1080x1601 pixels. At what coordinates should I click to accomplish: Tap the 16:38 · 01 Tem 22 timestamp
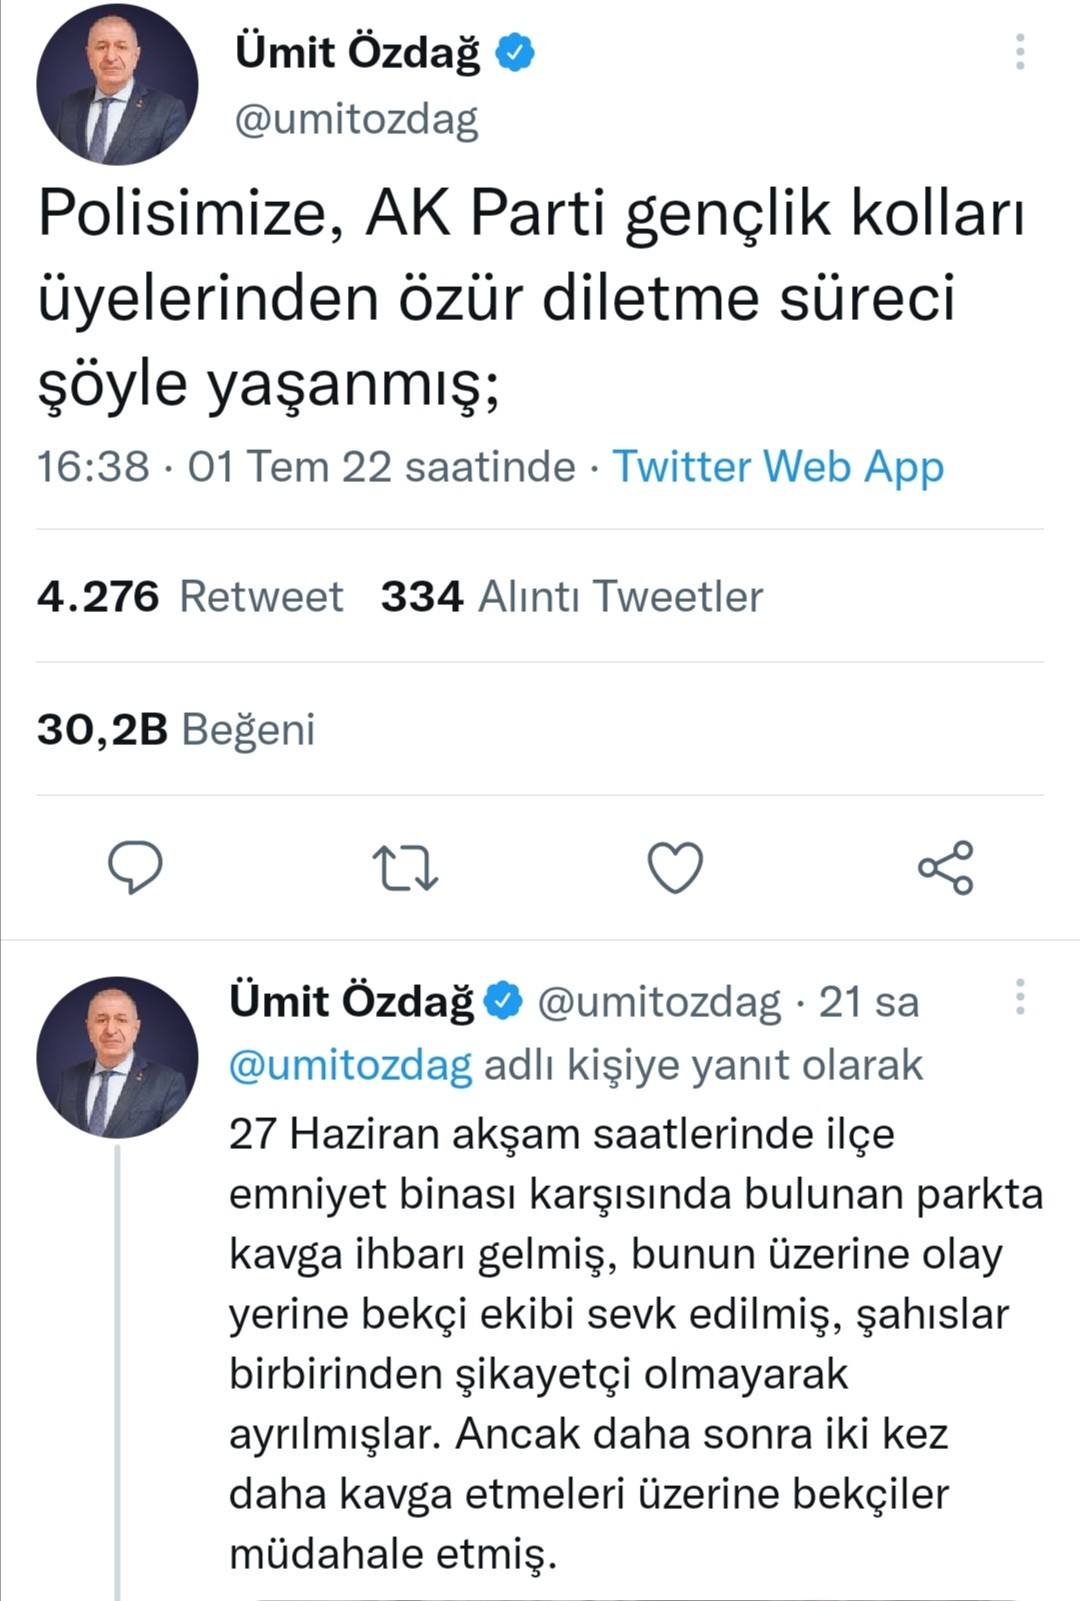coord(305,467)
